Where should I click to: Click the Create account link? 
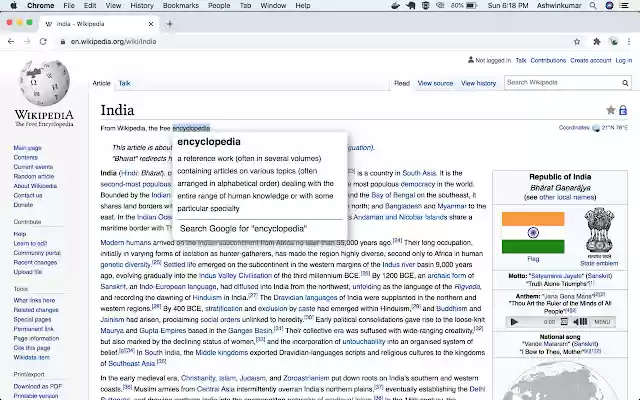(x=591, y=60)
